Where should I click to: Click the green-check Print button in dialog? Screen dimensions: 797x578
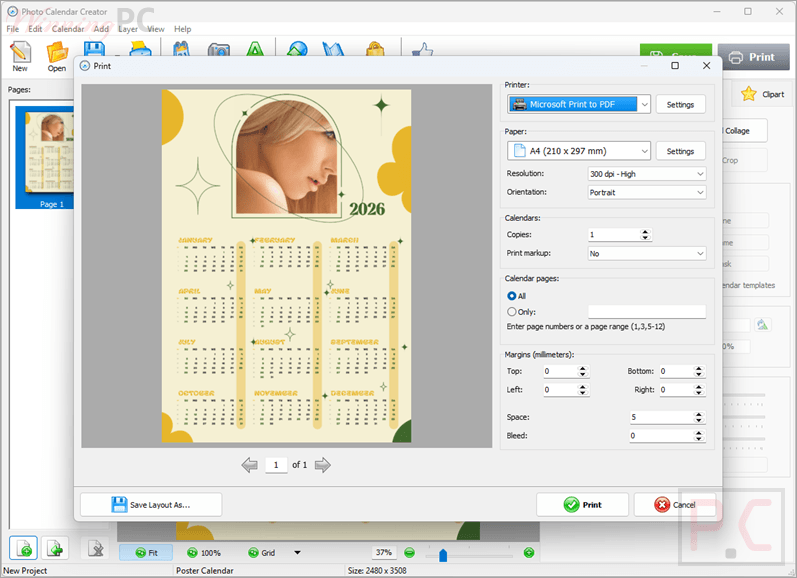coord(583,505)
